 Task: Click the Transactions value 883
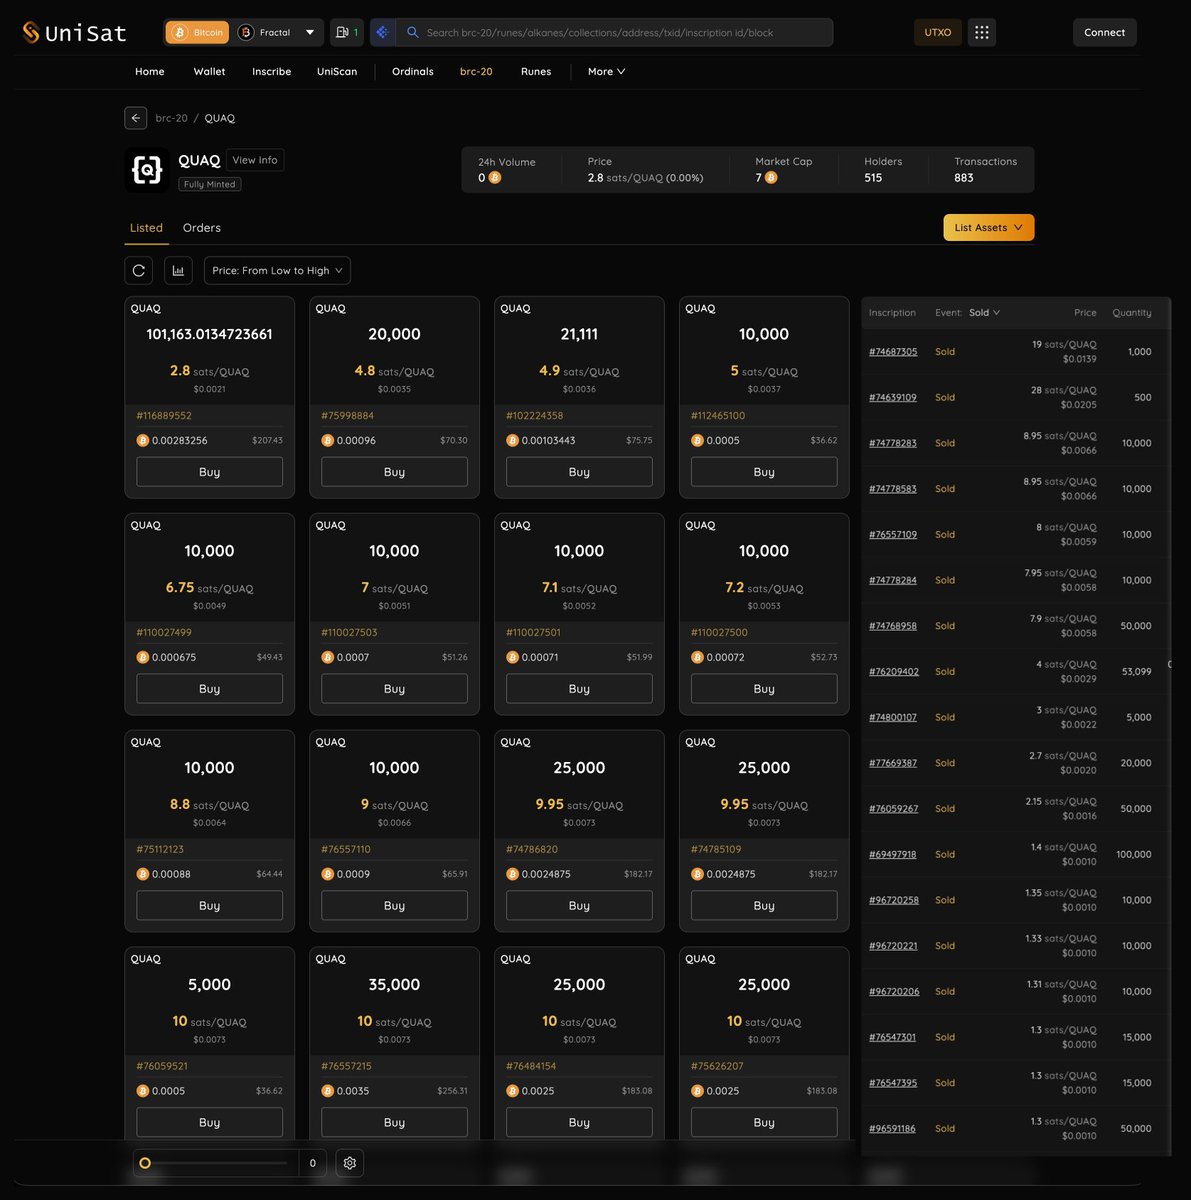964,178
